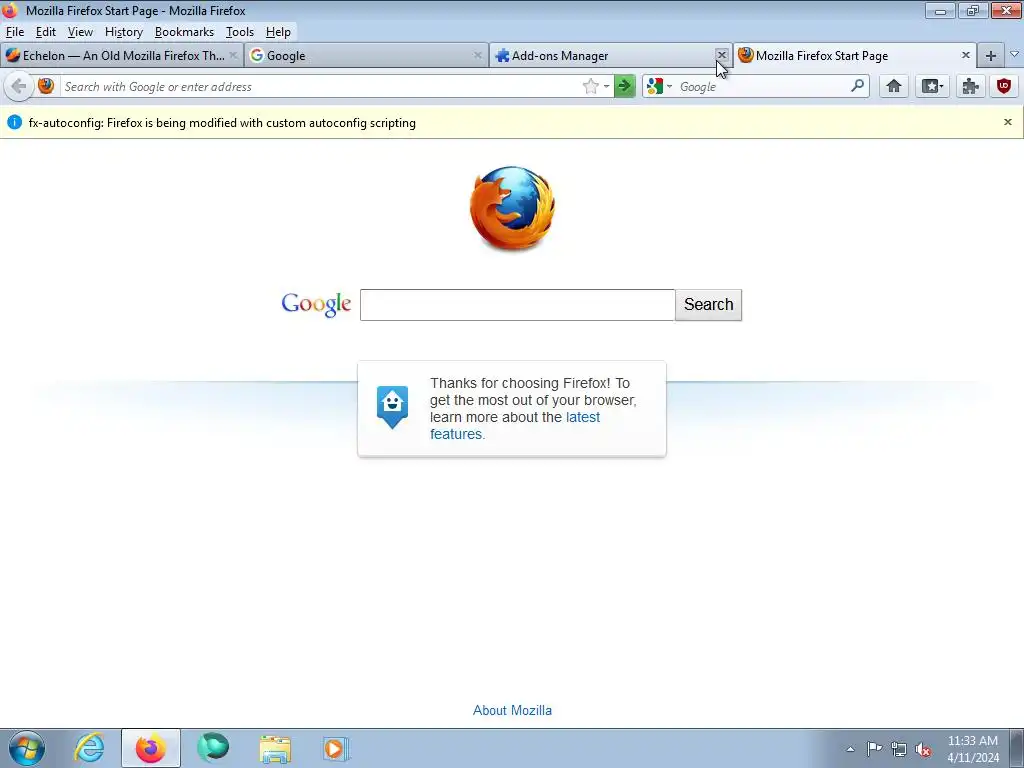This screenshot has width=1024, height=768.
Task: Click the green Go arrow button
Action: point(625,86)
